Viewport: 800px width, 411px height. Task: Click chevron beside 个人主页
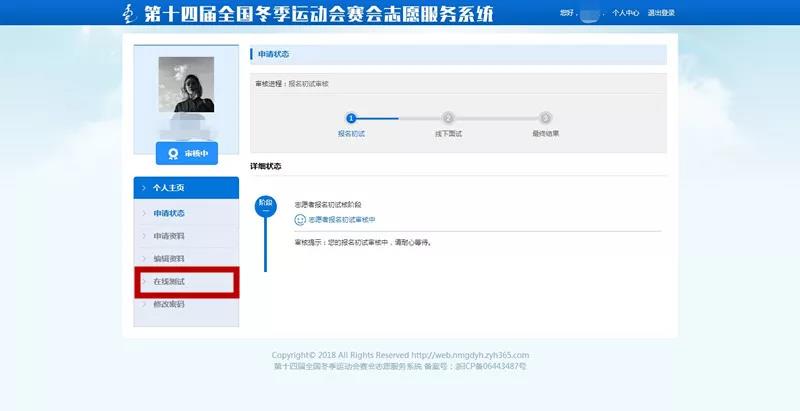(x=144, y=188)
